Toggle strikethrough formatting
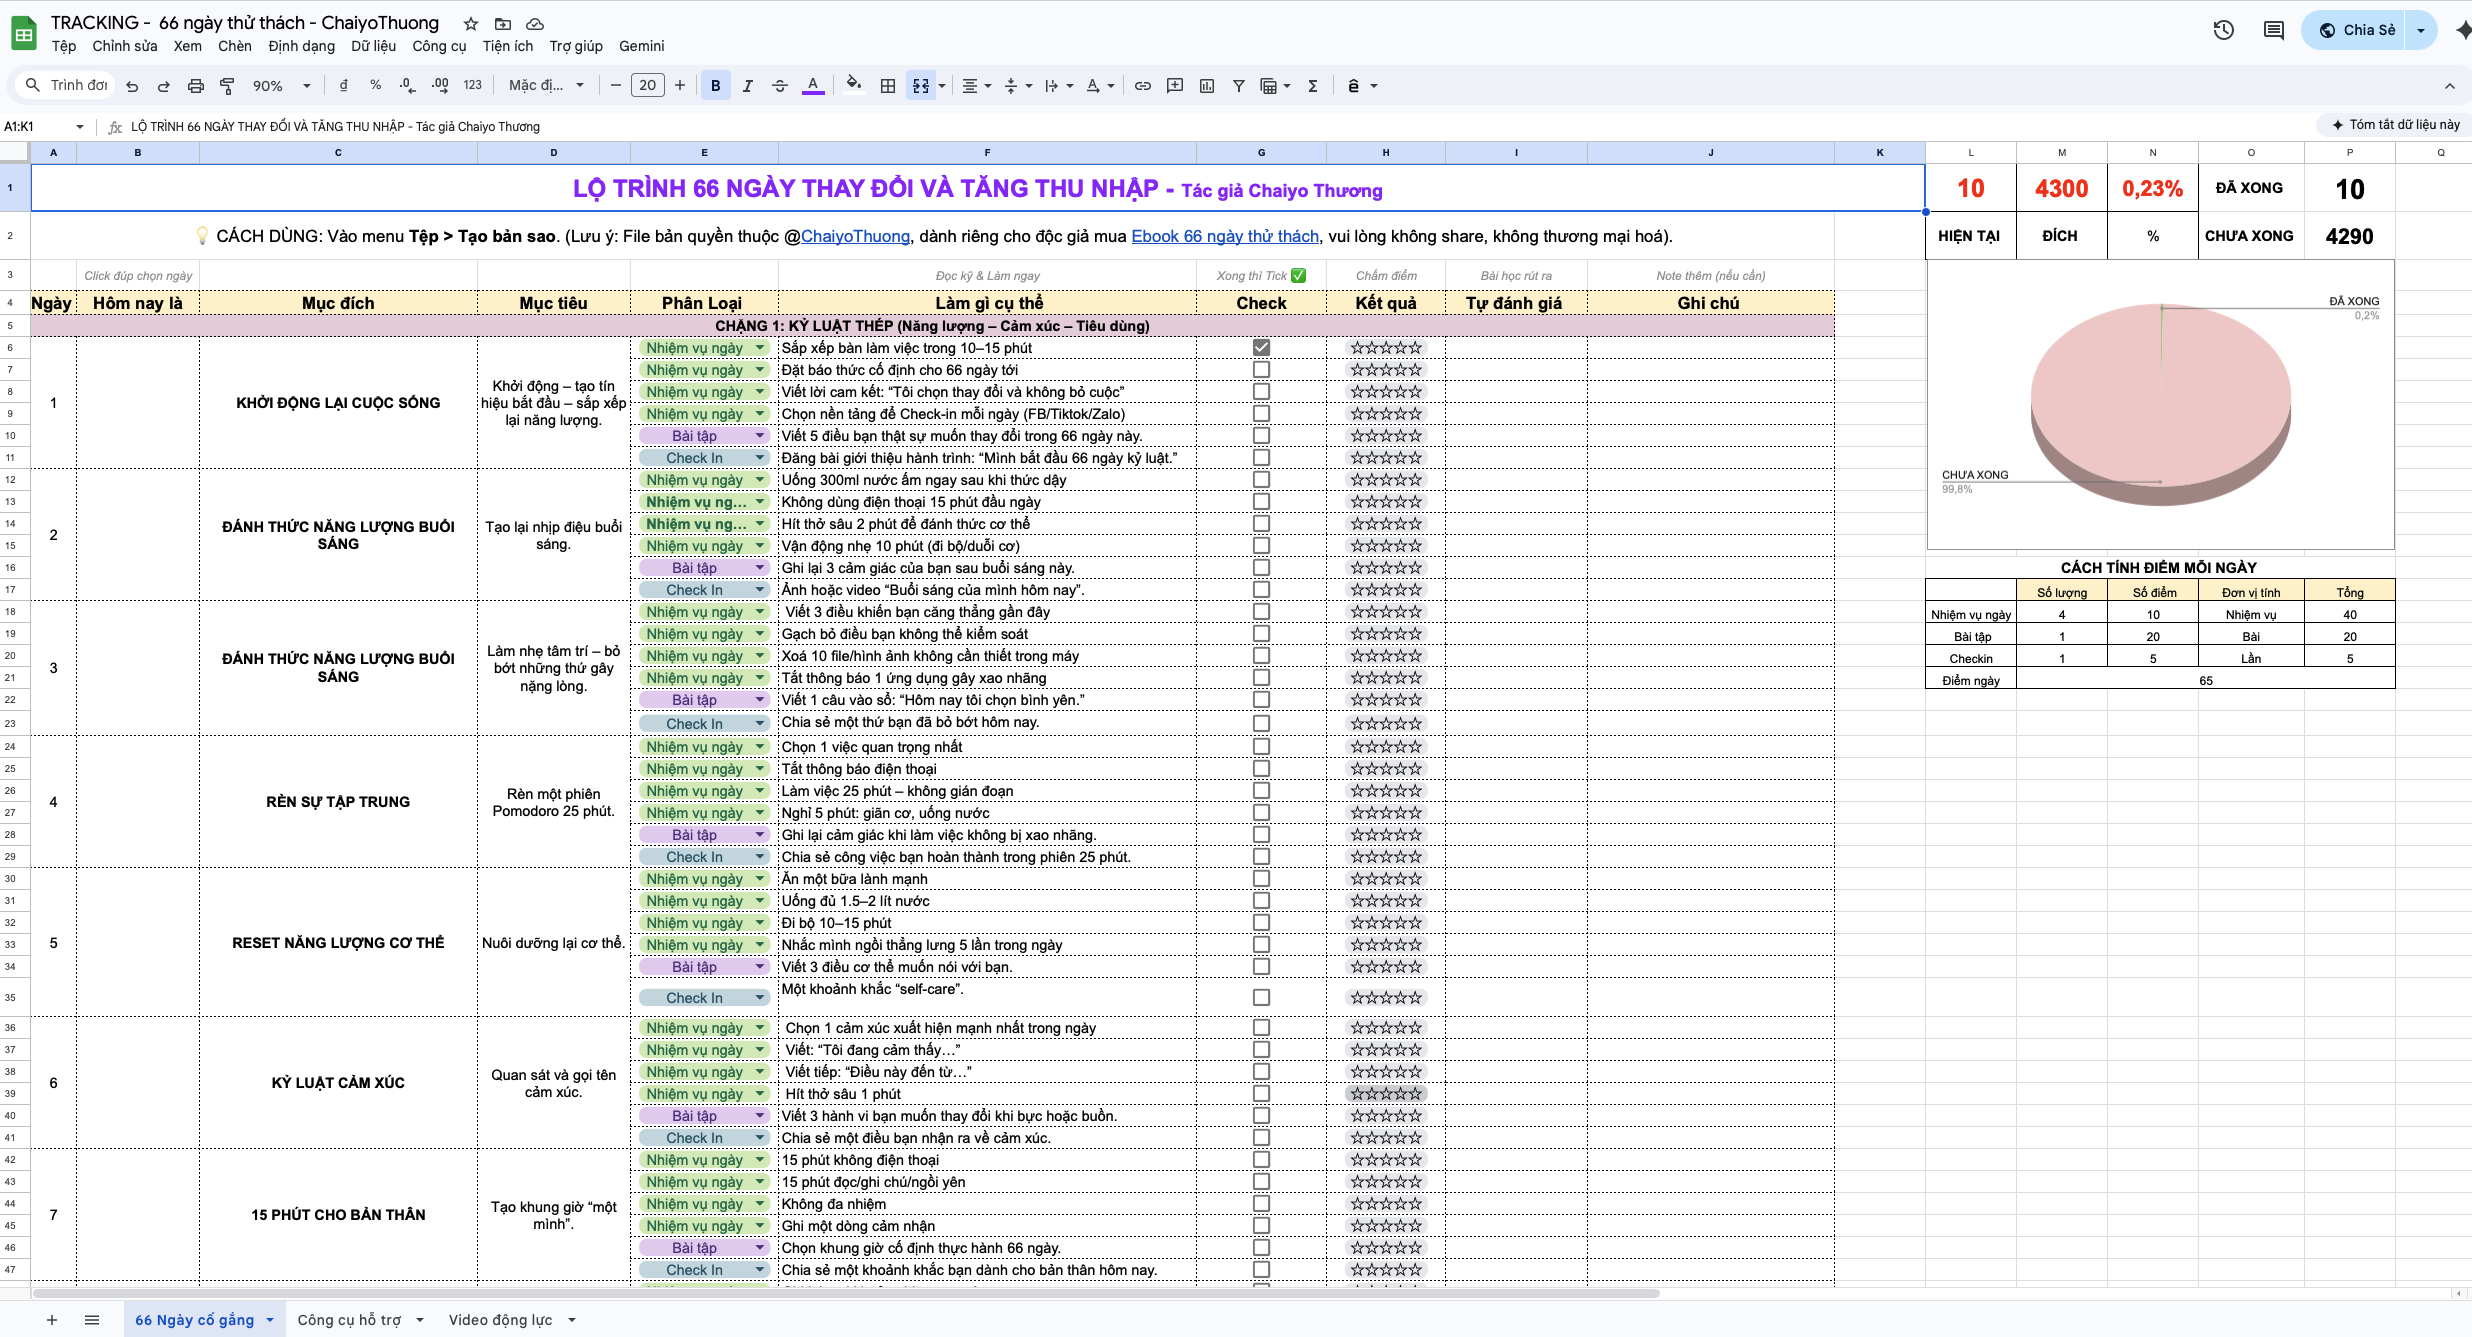 [x=780, y=86]
